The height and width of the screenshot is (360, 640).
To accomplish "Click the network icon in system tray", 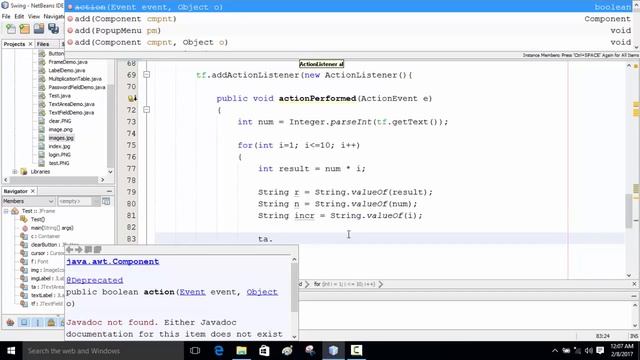I will pos(577,351).
